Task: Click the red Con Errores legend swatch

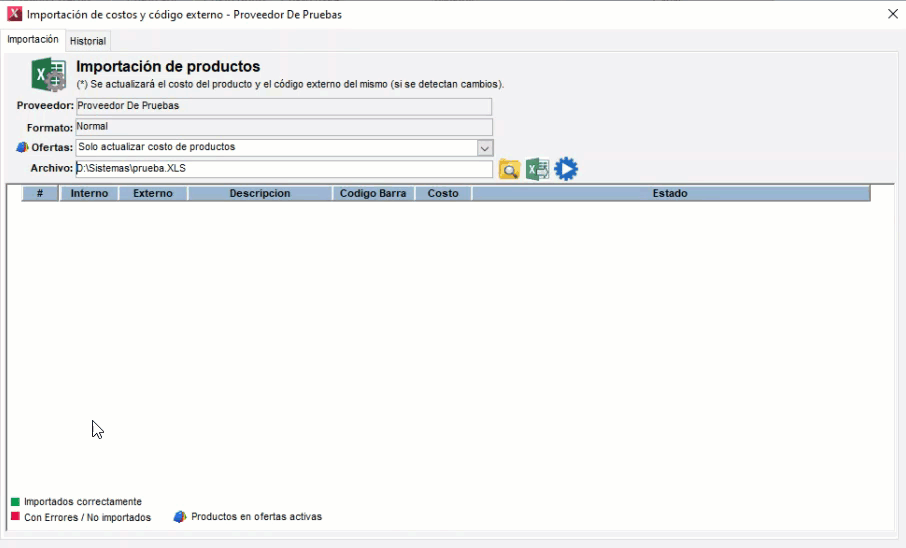Action: tap(15, 517)
